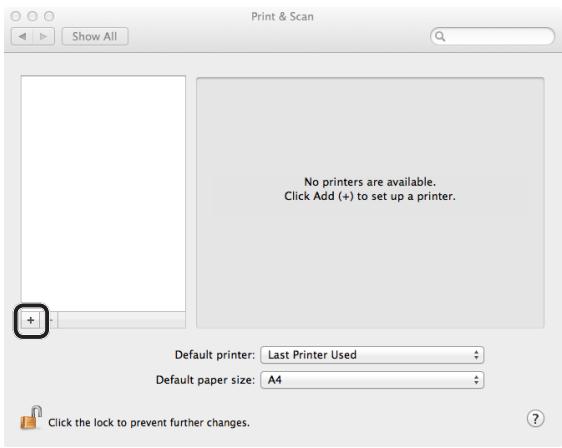The width and height of the screenshot is (562, 448).
Task: Click the Remove (-) printer button
Action: click(52, 320)
